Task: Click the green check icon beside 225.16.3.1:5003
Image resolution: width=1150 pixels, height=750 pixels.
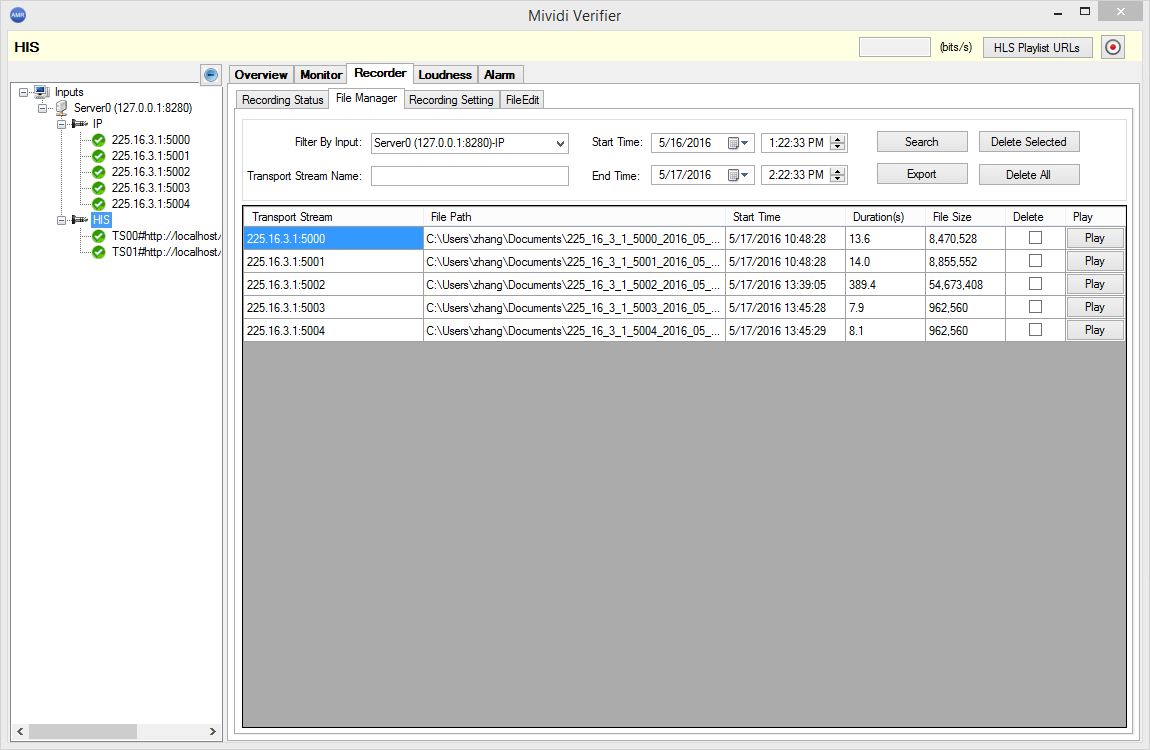Action: 99,188
